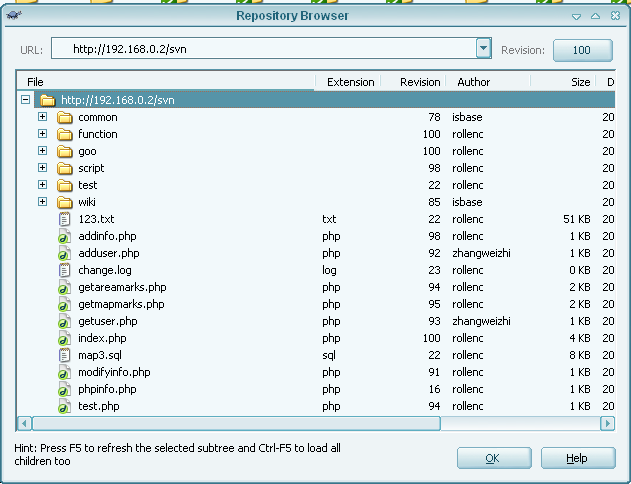Select the addinfo.php file name
This screenshot has width=631, height=484.
pos(107,236)
